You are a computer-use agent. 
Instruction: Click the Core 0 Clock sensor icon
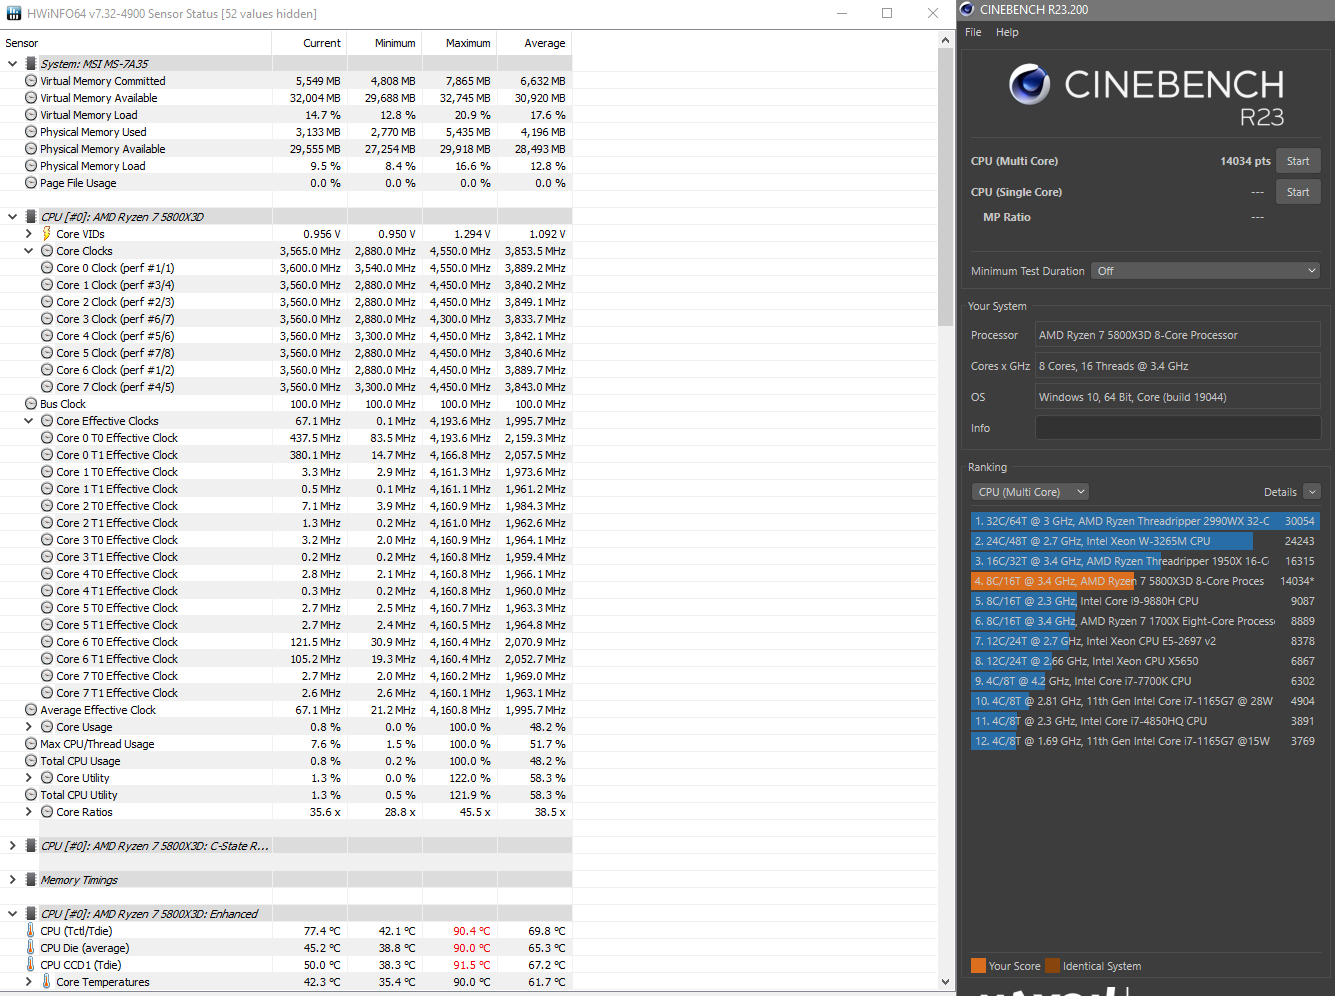point(47,268)
